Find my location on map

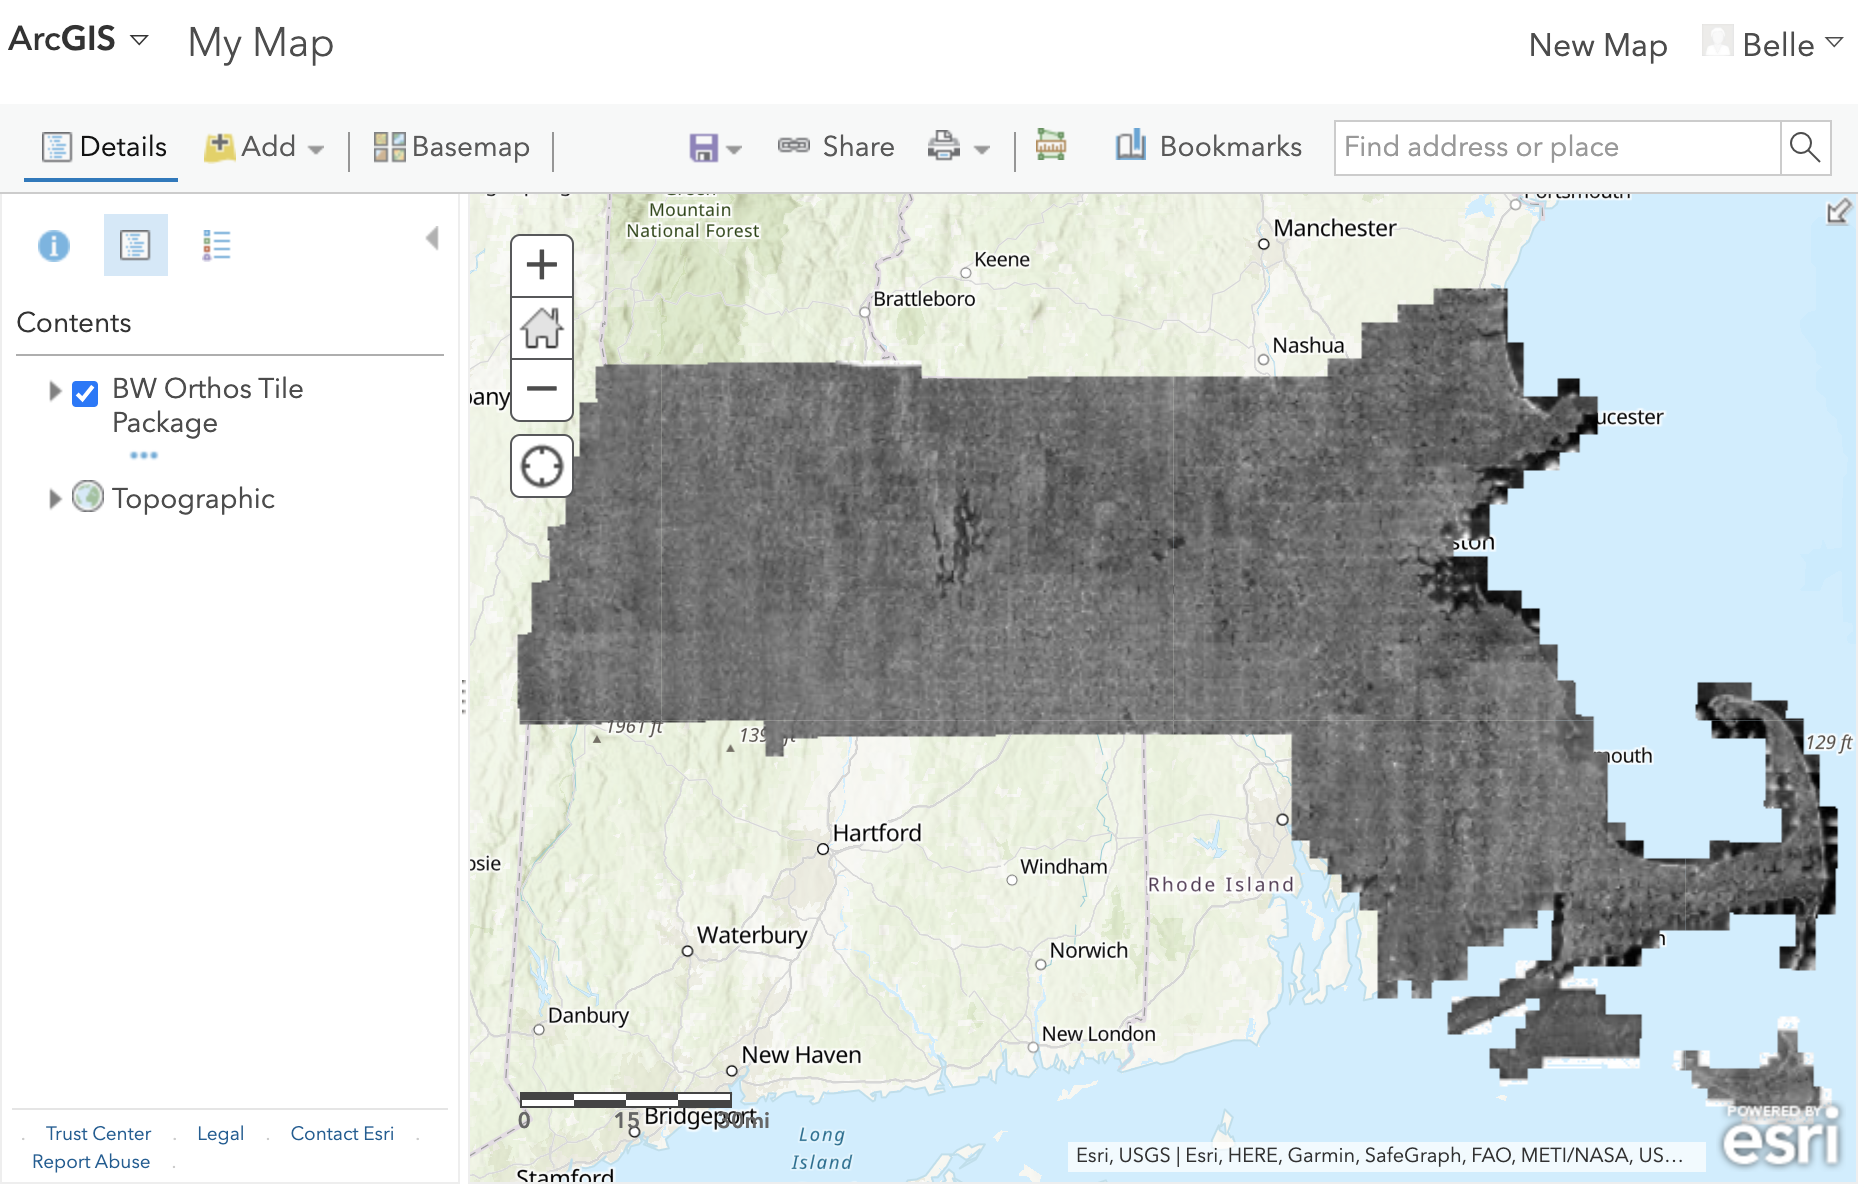pos(542,466)
